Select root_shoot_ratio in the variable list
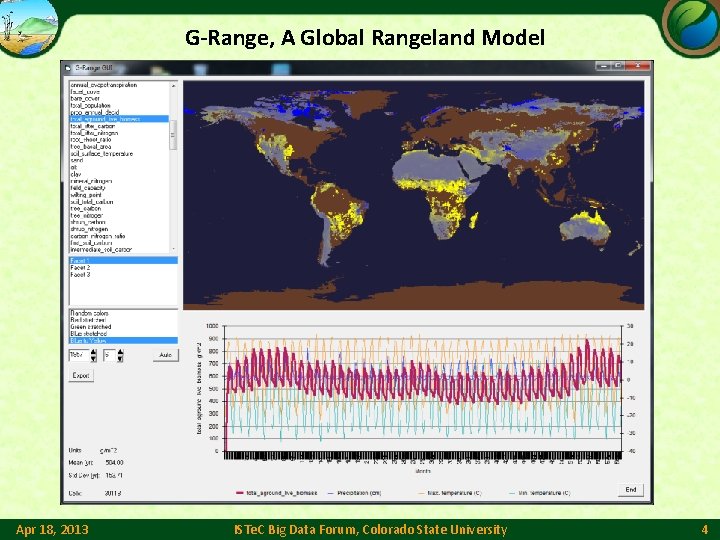The image size is (720, 540). tap(91, 140)
